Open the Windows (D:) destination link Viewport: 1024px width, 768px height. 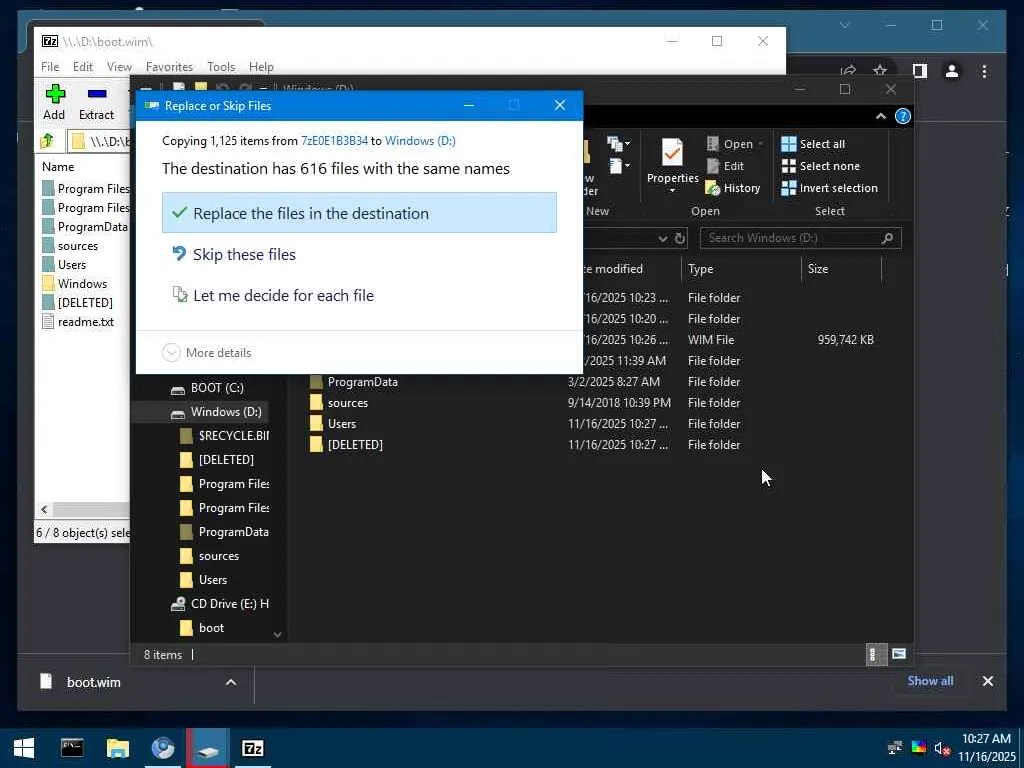[x=420, y=140]
